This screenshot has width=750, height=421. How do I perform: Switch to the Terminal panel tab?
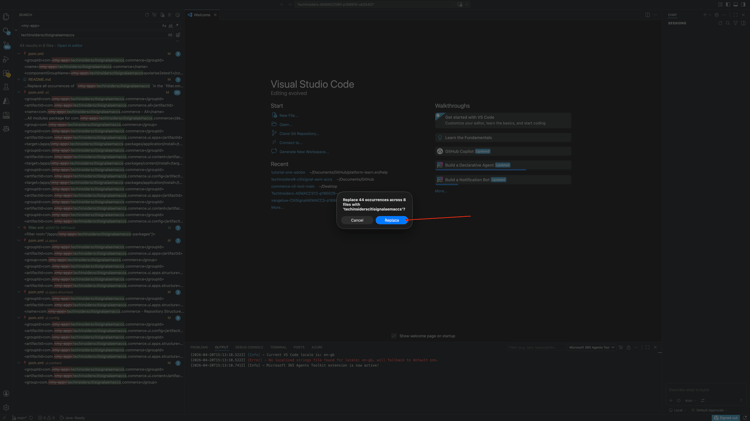pyautogui.click(x=278, y=347)
